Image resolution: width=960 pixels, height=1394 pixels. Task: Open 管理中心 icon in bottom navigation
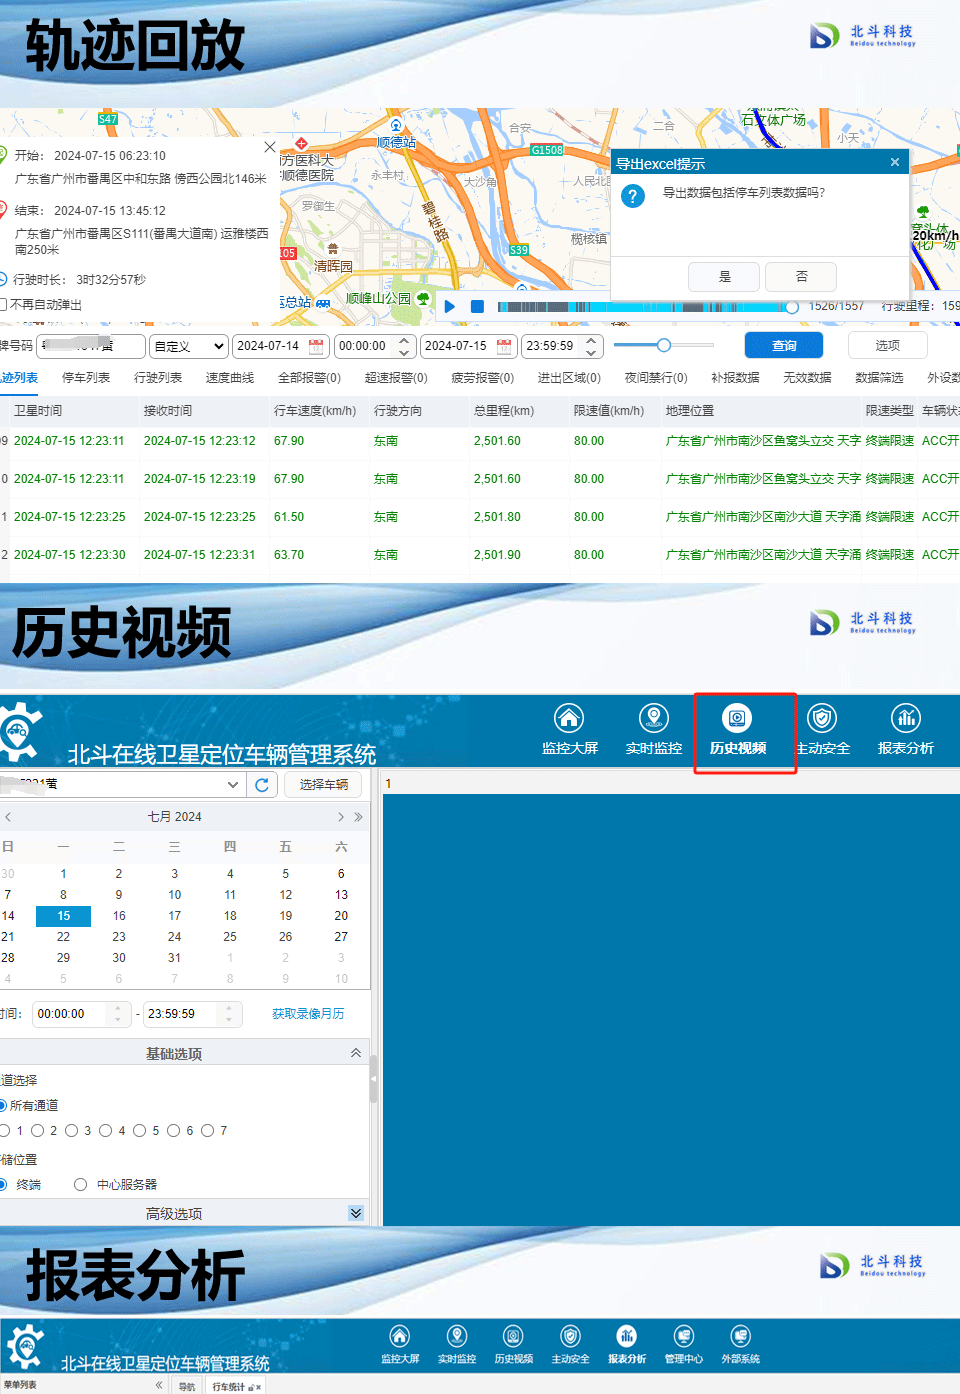(x=683, y=1337)
